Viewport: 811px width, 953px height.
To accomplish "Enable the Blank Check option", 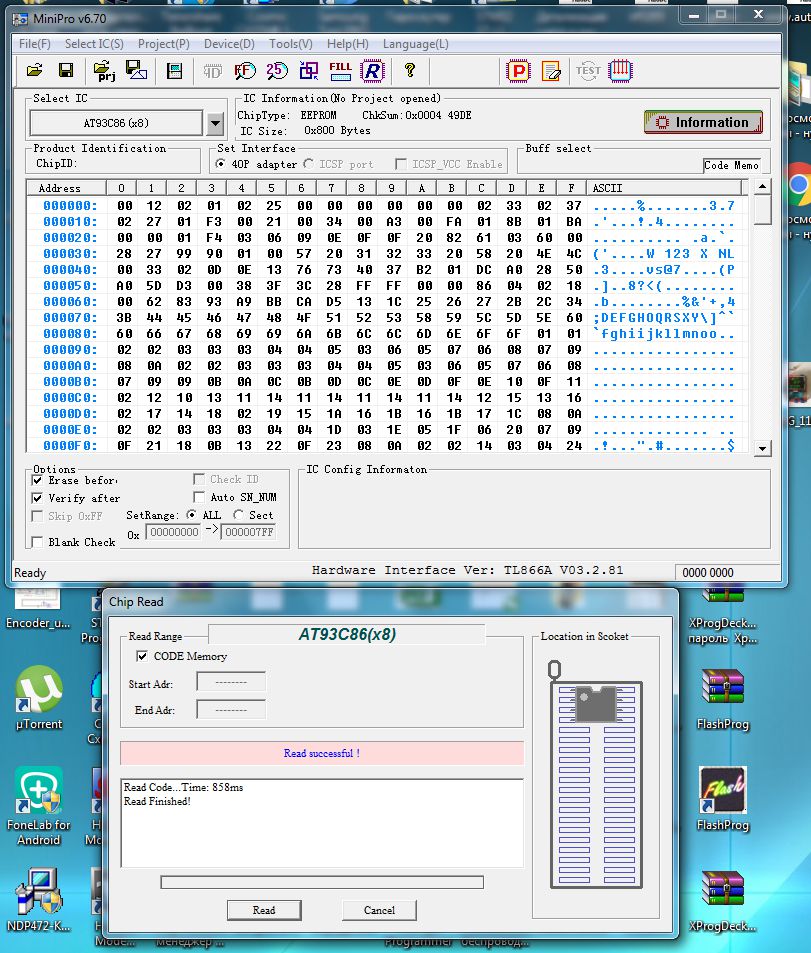I will pyautogui.click(x=38, y=542).
